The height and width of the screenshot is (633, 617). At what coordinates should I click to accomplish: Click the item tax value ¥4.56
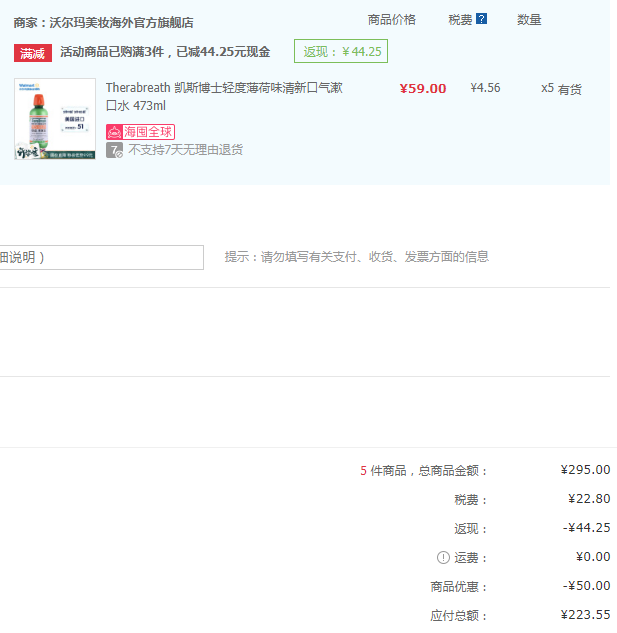(485, 88)
